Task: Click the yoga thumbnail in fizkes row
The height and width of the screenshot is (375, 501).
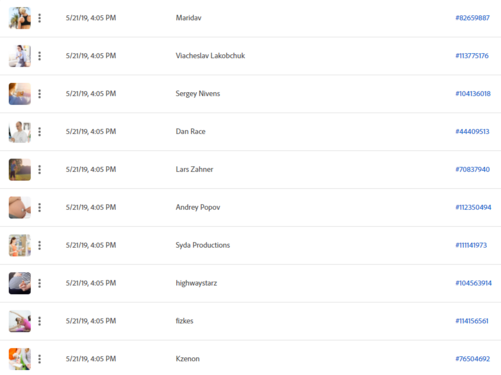Action: pos(20,321)
